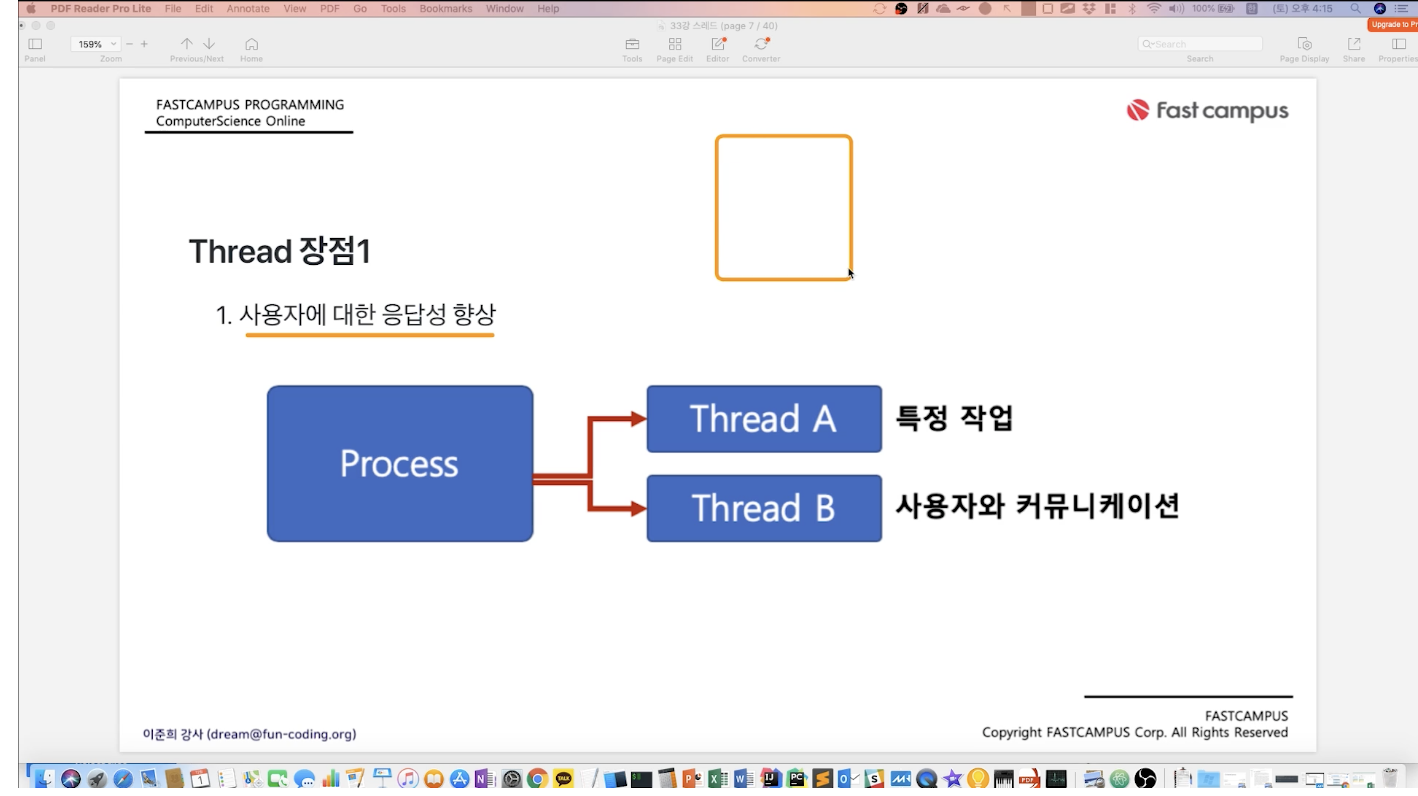Open PyCharm in the dock
The image size is (1418, 796).
tap(797, 779)
